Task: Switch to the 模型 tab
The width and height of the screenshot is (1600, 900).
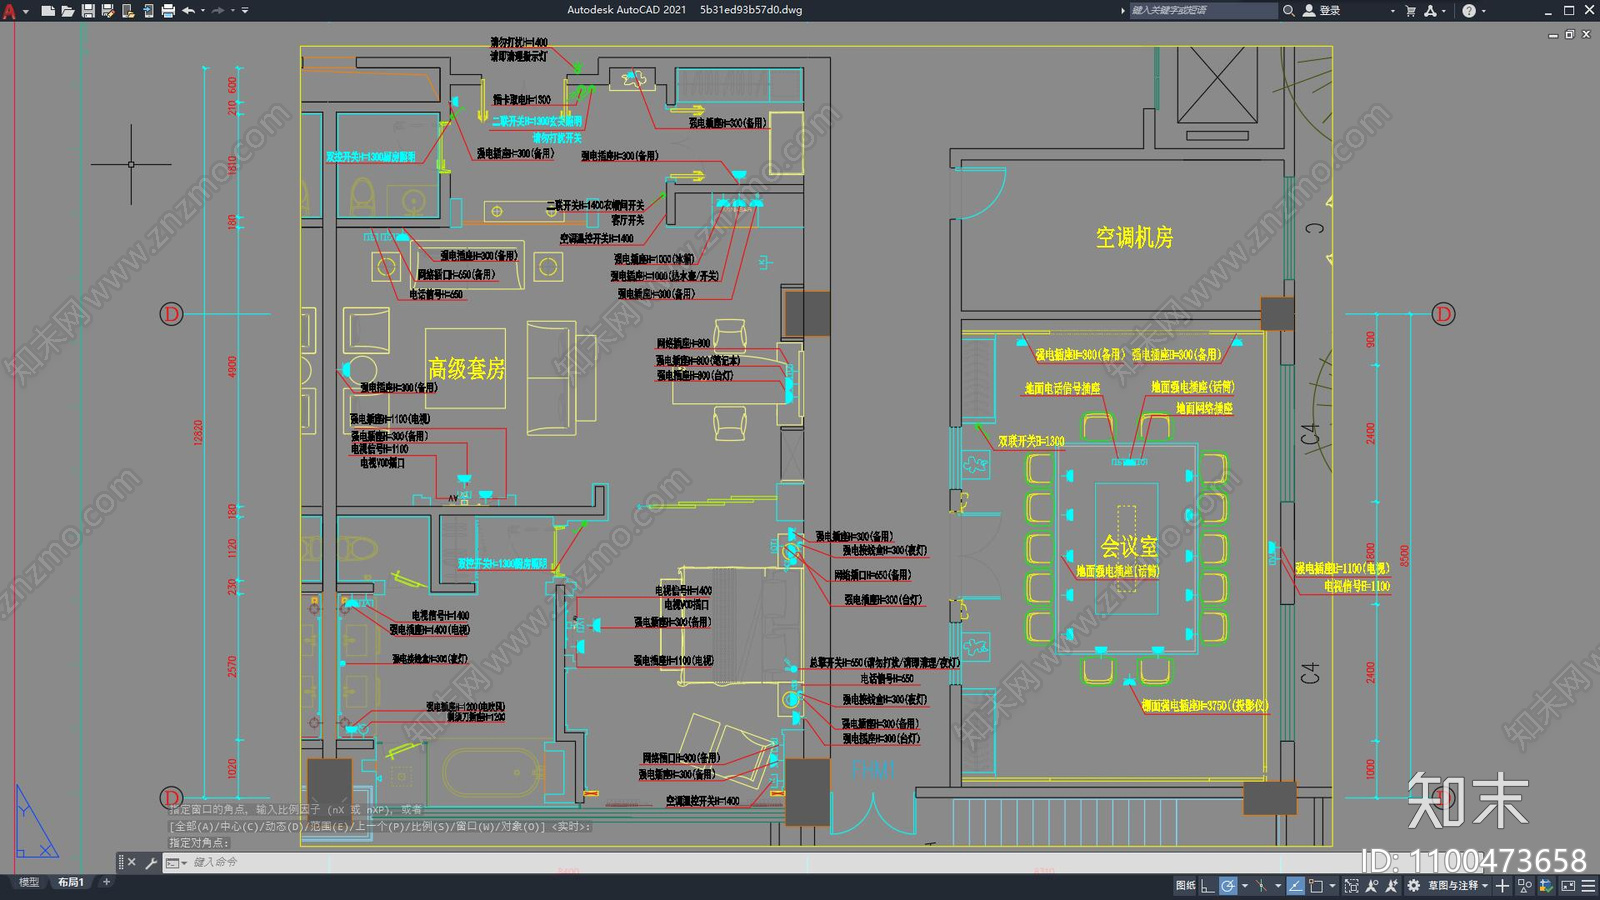Action: pos(29,882)
